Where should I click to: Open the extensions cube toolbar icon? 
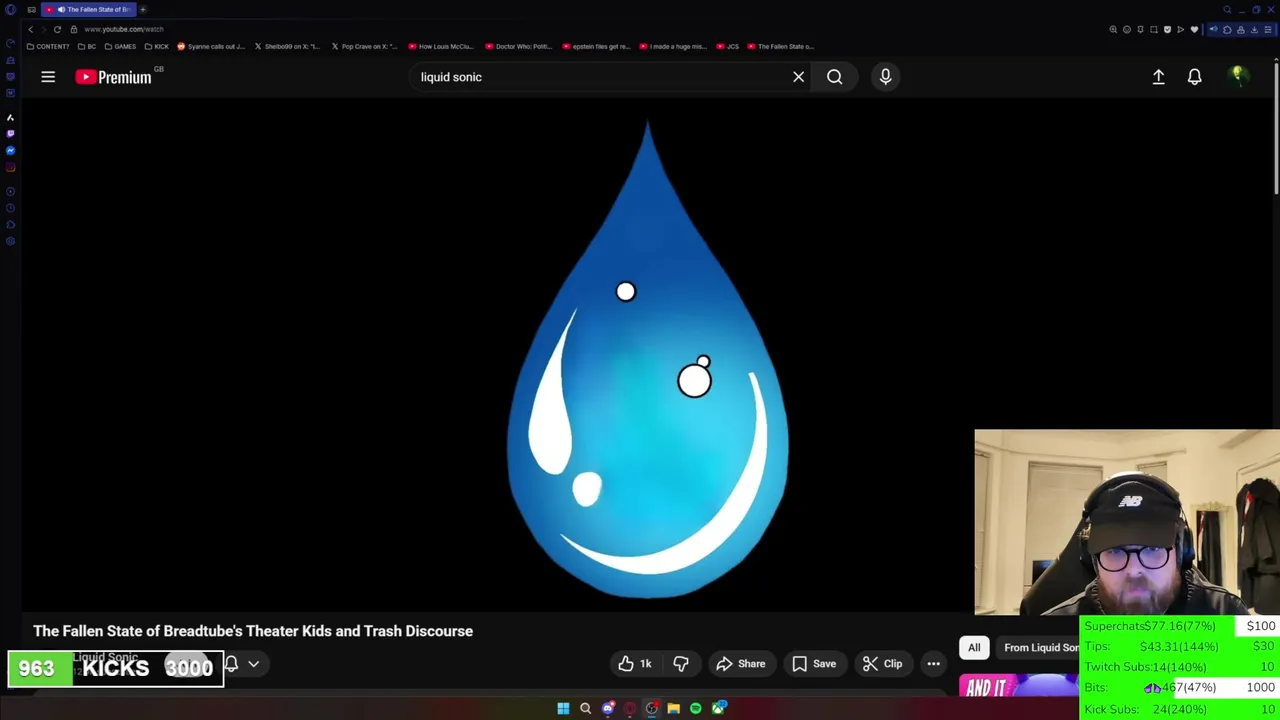pos(1227,29)
